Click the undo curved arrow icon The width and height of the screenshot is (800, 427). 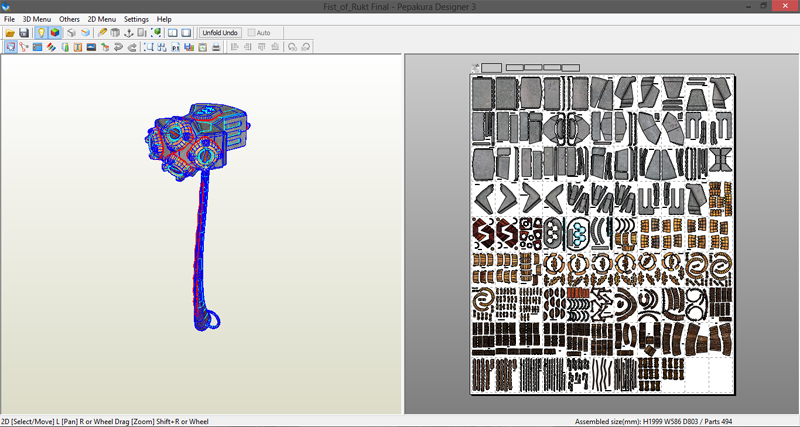click(118, 47)
